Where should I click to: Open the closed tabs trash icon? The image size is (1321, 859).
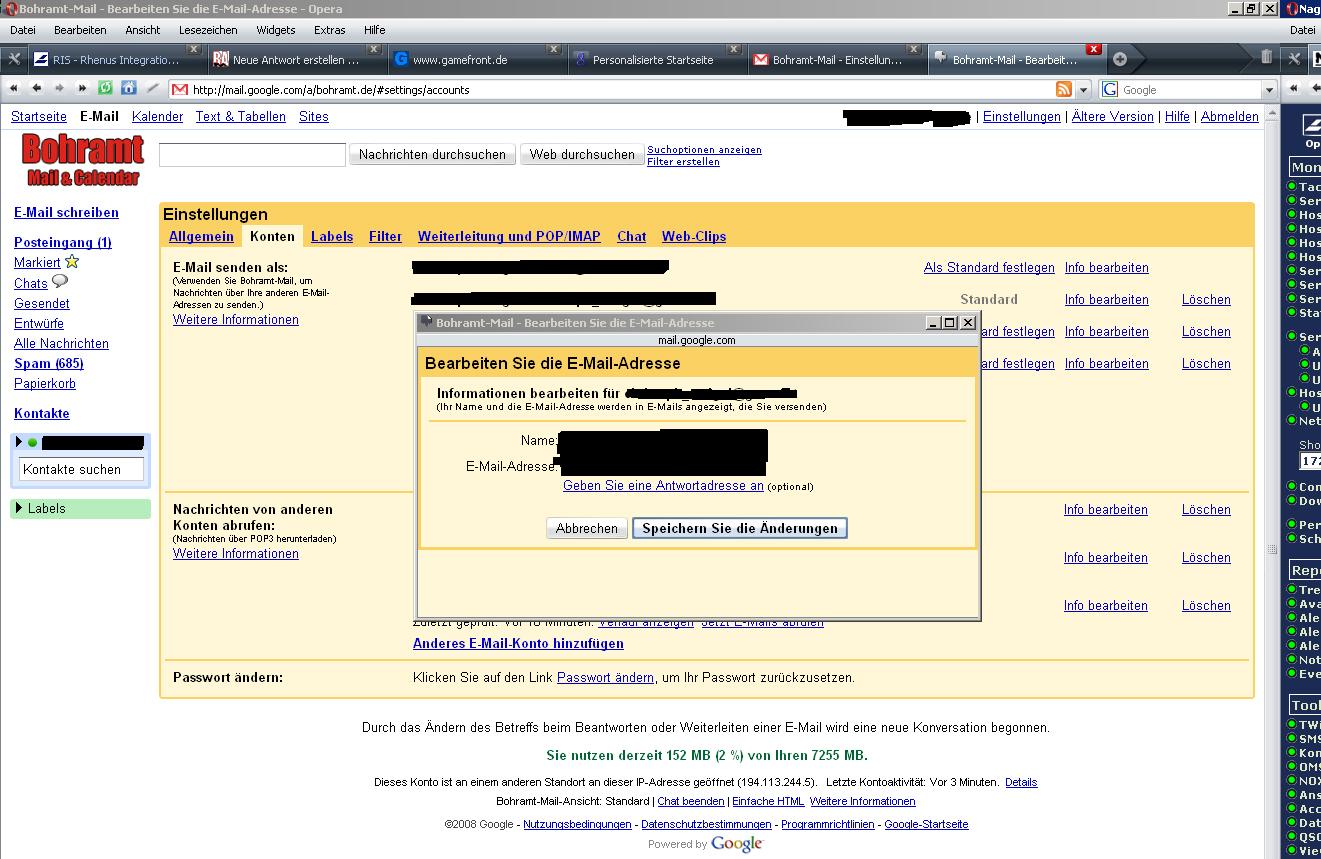tap(1266, 58)
